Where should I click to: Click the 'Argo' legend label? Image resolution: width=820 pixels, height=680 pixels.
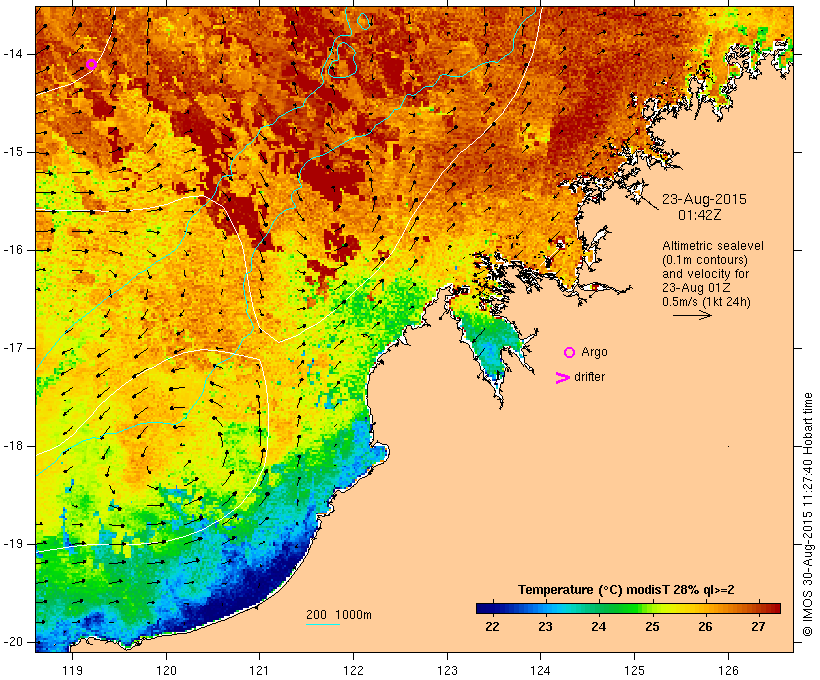(595, 352)
